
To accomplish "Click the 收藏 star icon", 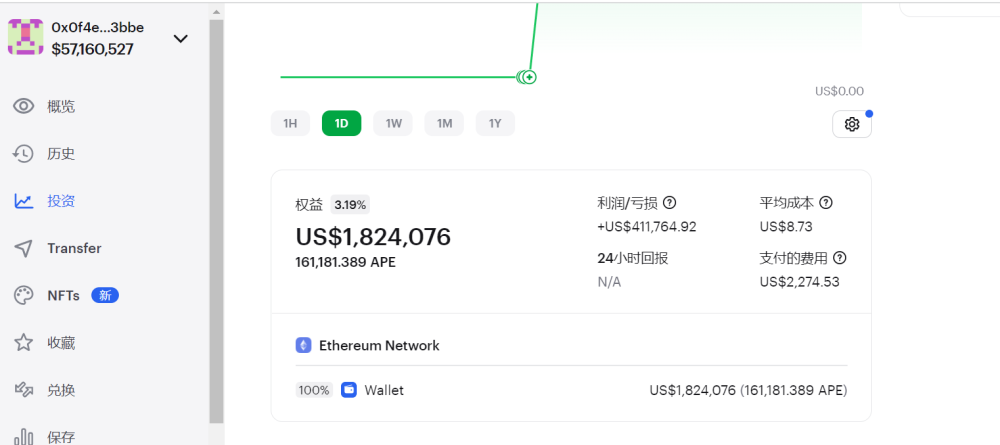I will pos(24,343).
